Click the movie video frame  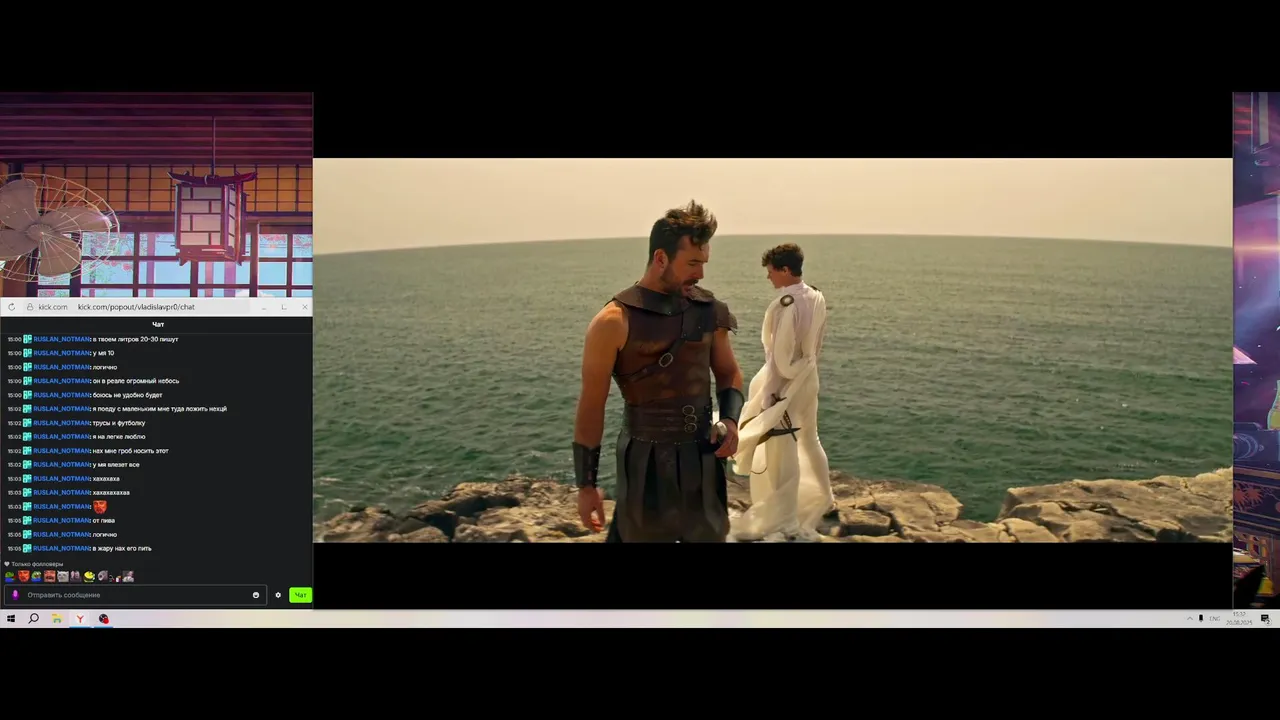[772, 350]
